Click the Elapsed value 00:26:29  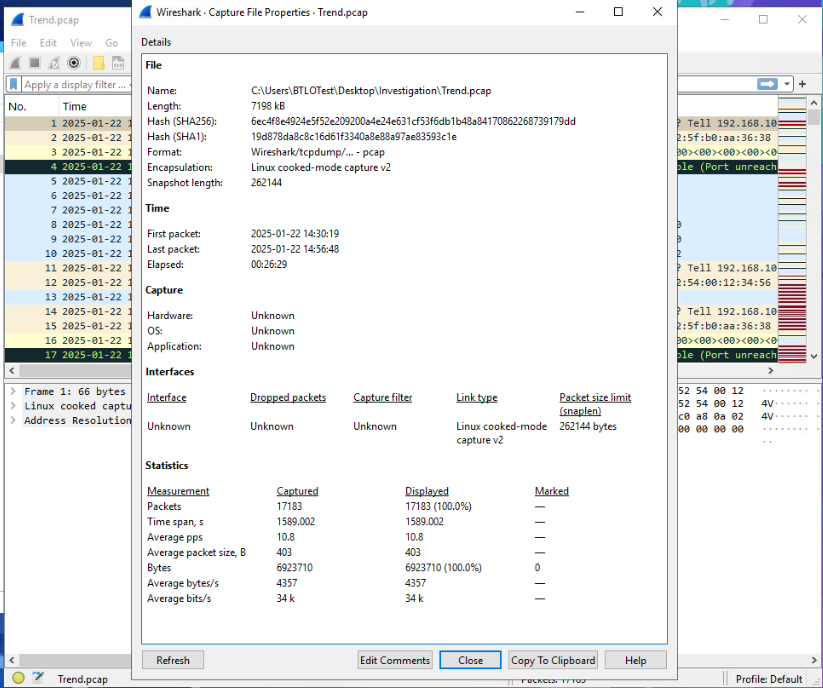point(269,264)
